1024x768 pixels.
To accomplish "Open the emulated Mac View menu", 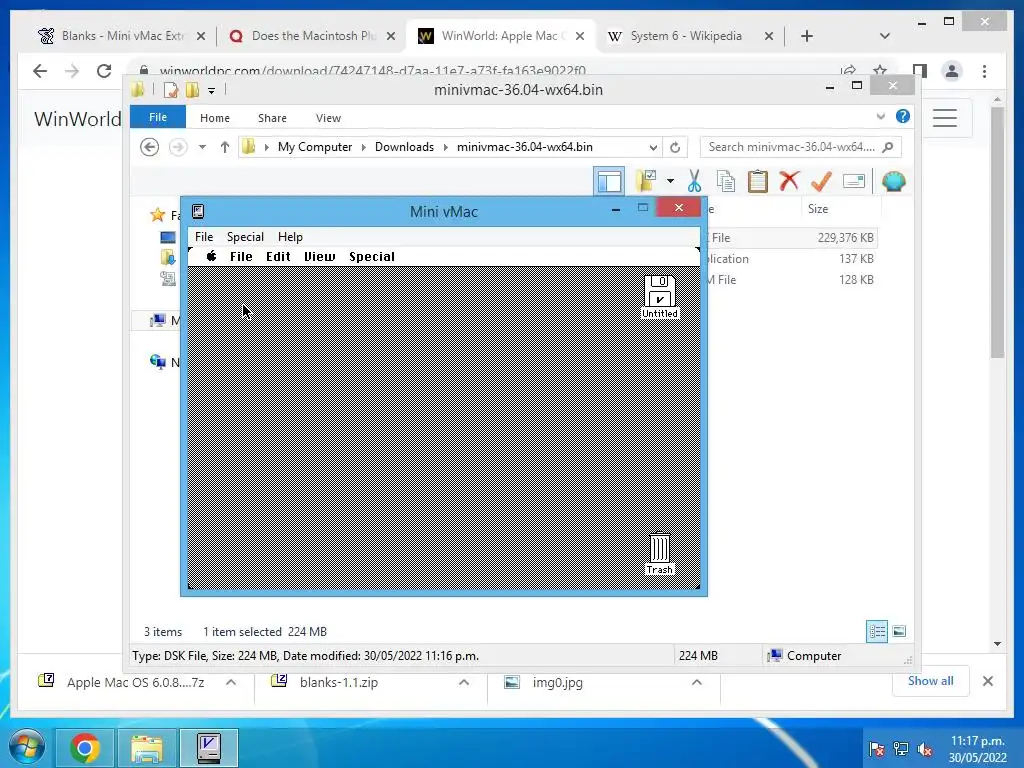I will pos(319,257).
